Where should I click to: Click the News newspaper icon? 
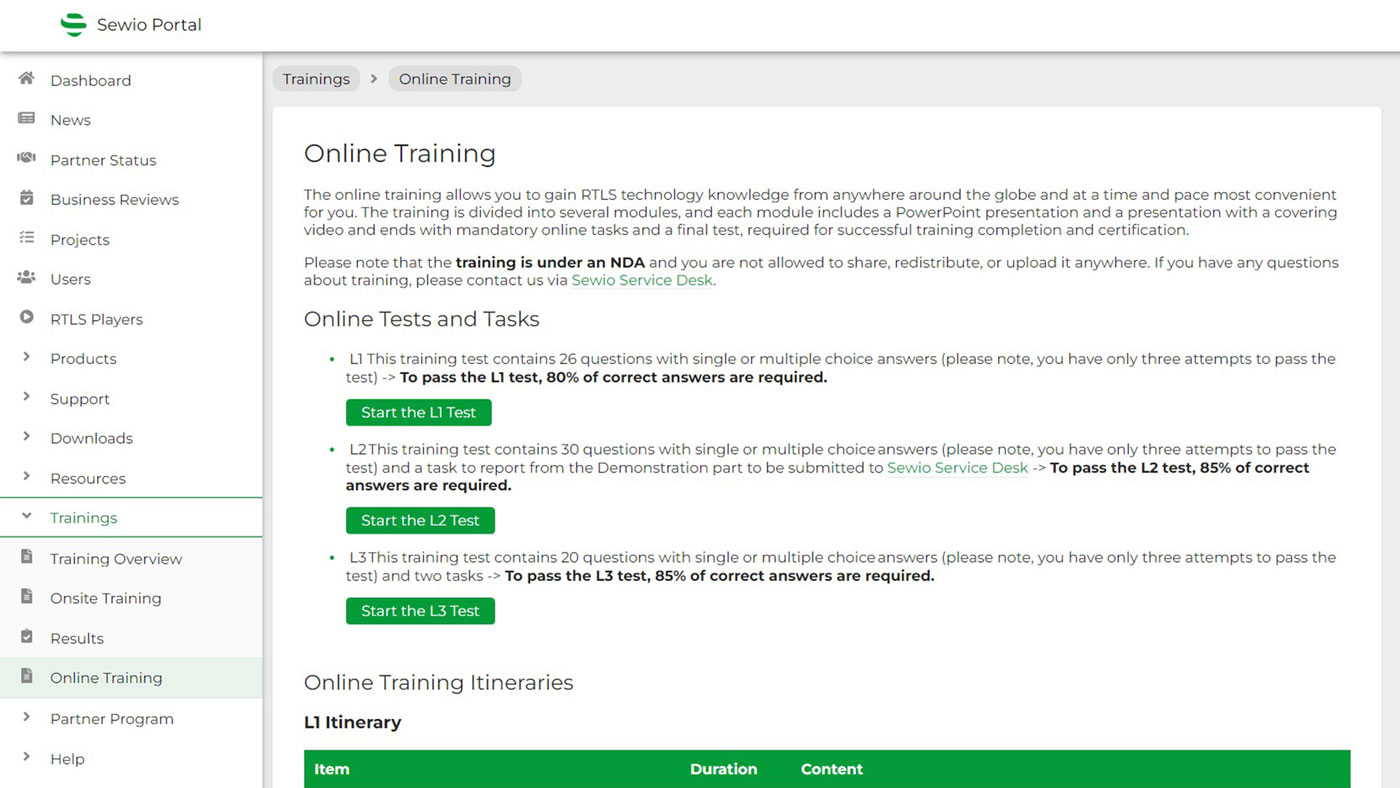[x=27, y=119]
